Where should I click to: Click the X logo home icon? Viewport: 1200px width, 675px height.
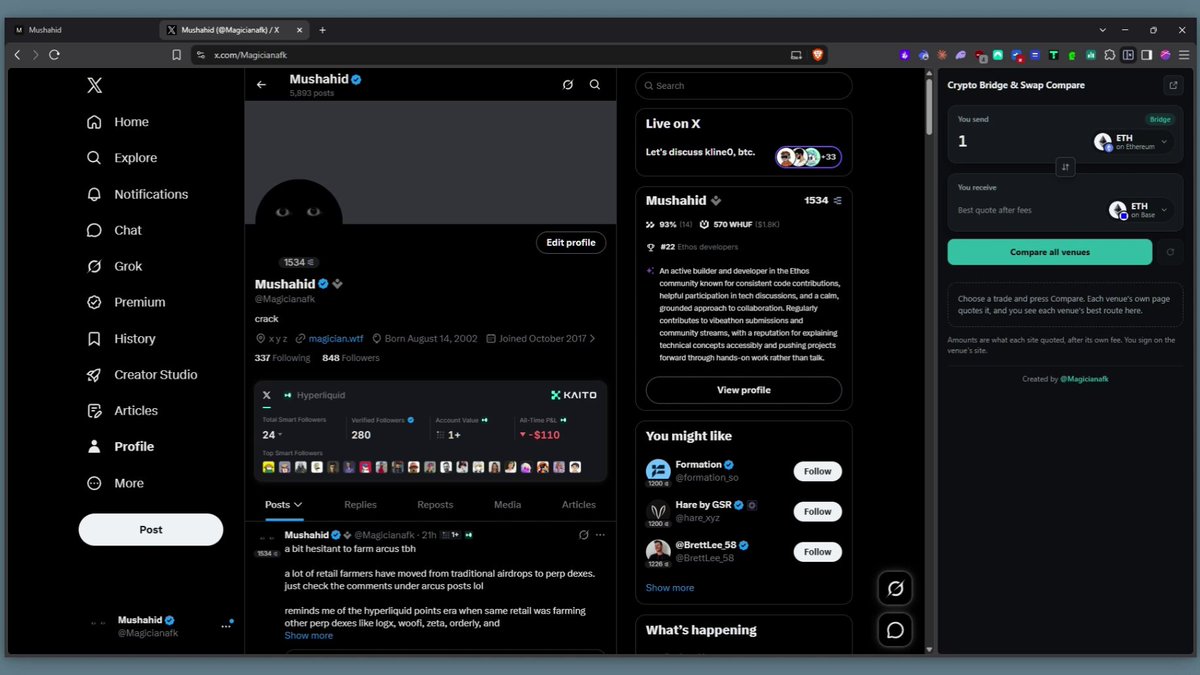click(x=94, y=86)
